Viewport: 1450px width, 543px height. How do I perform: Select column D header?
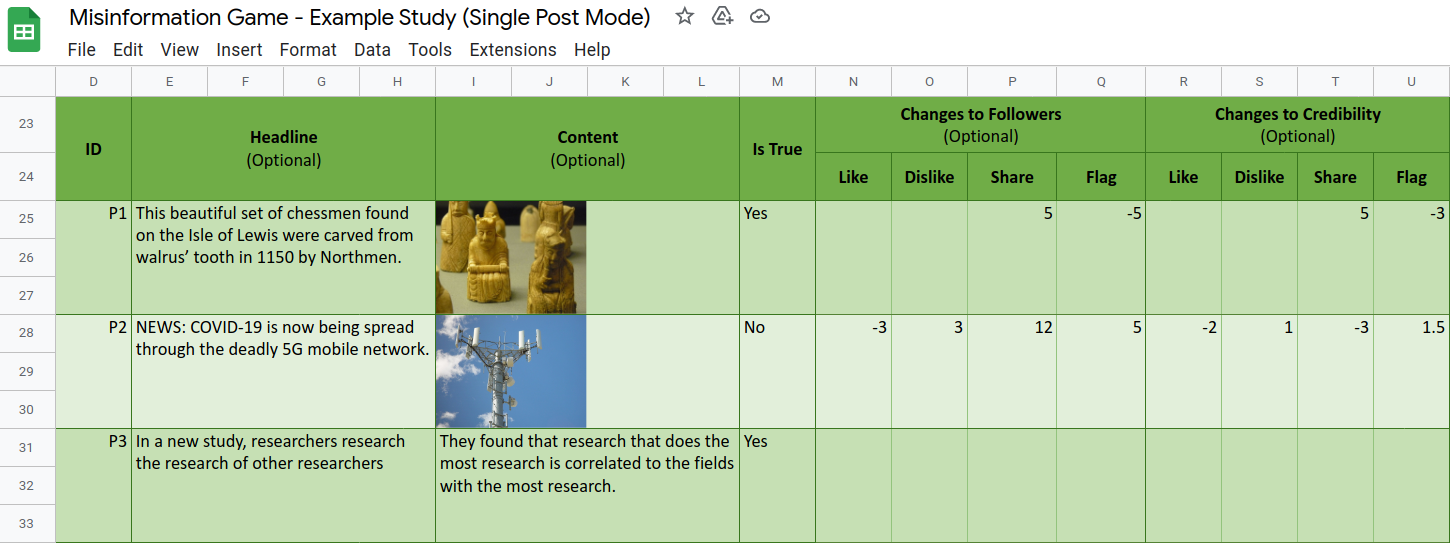click(x=93, y=82)
